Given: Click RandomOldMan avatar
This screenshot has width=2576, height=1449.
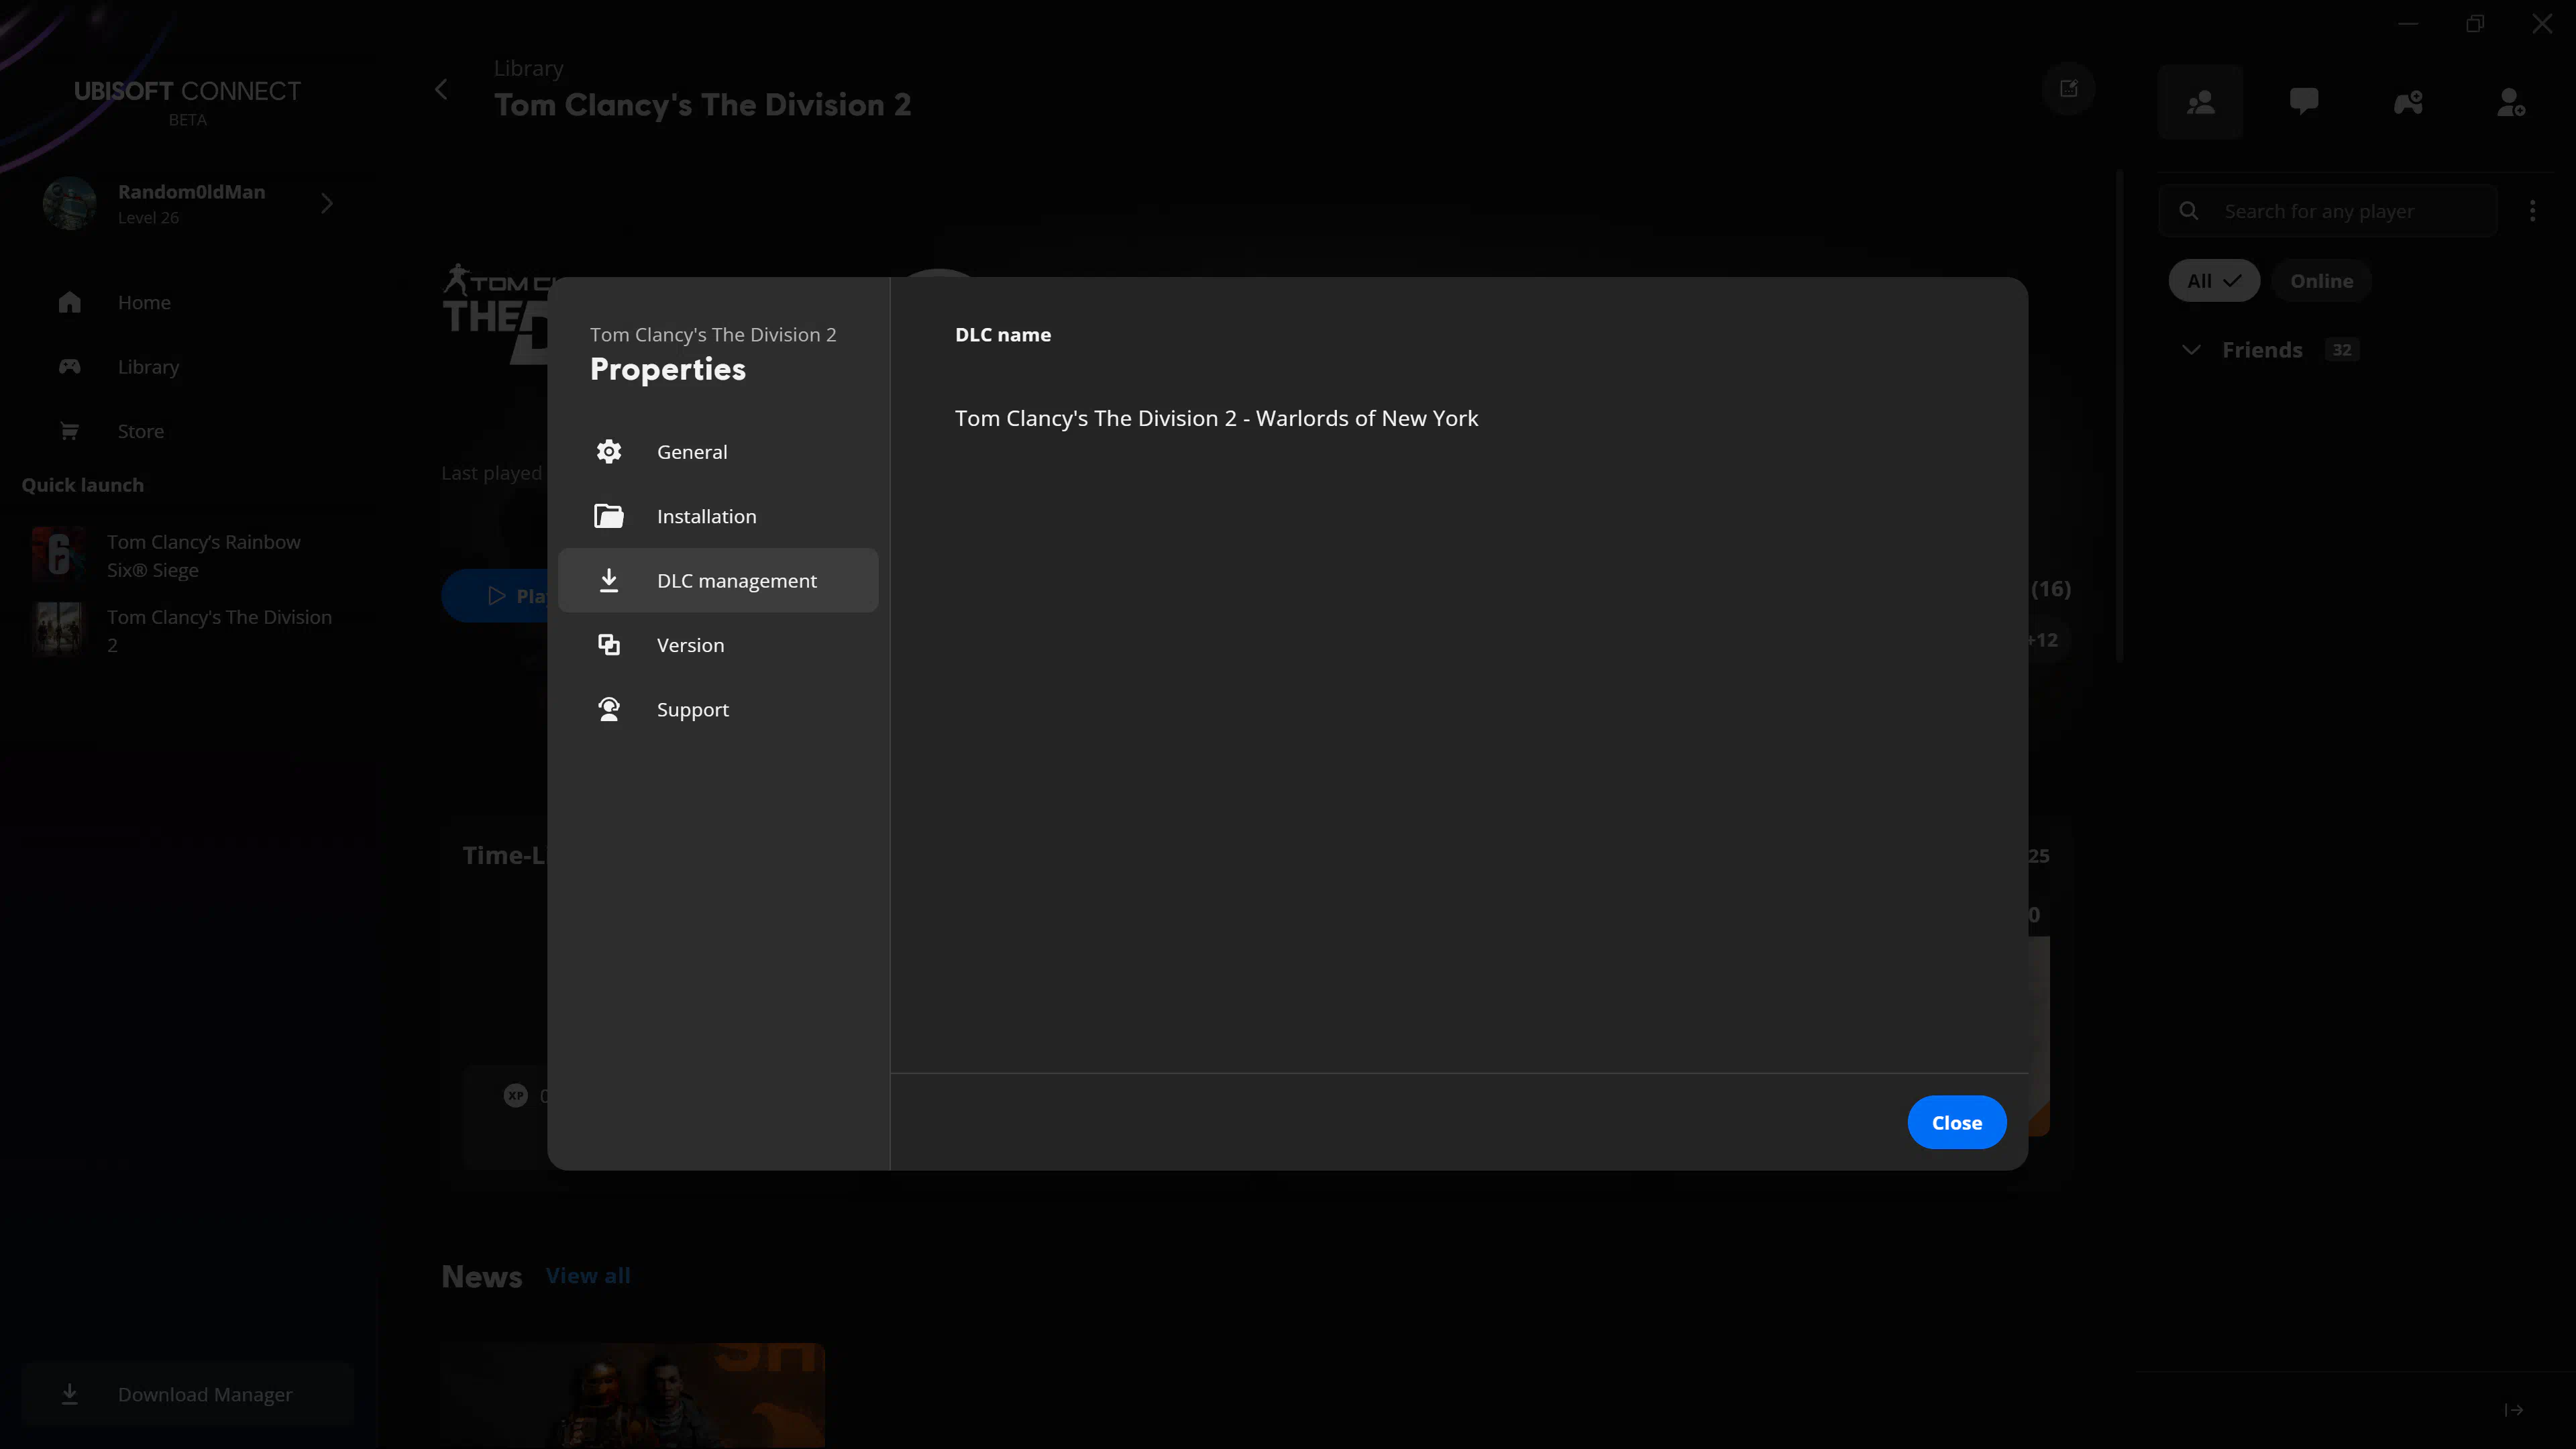Looking at the screenshot, I should click(x=69, y=204).
